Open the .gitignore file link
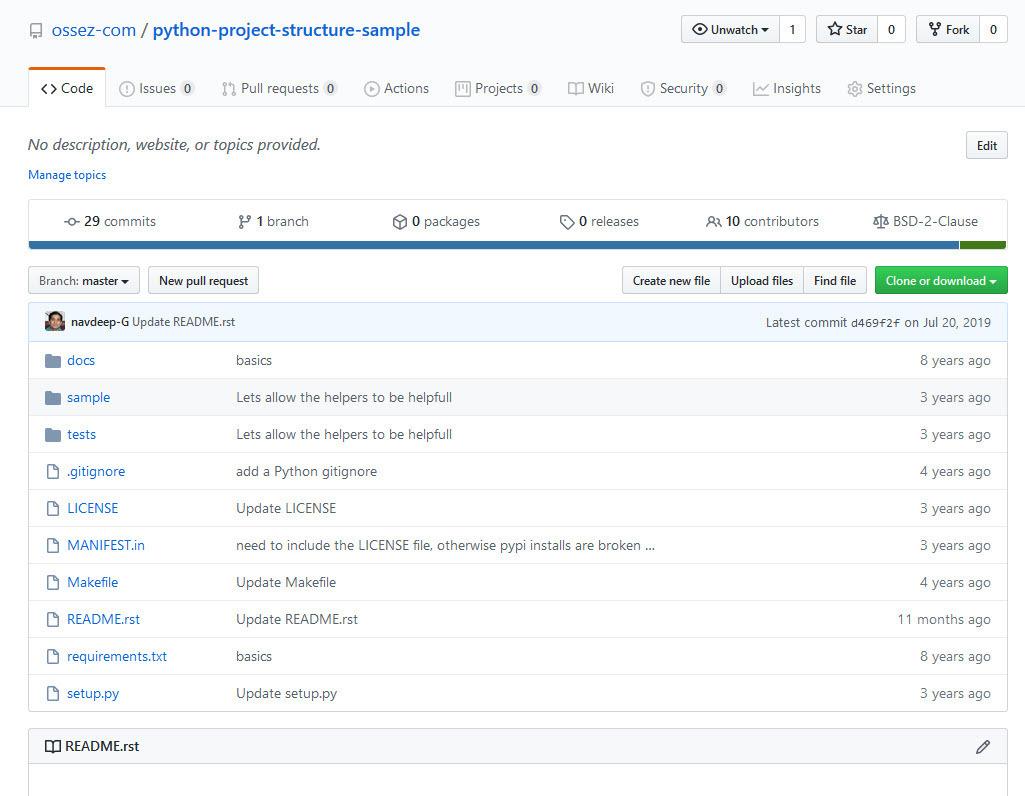The image size is (1025, 796). click(x=96, y=472)
